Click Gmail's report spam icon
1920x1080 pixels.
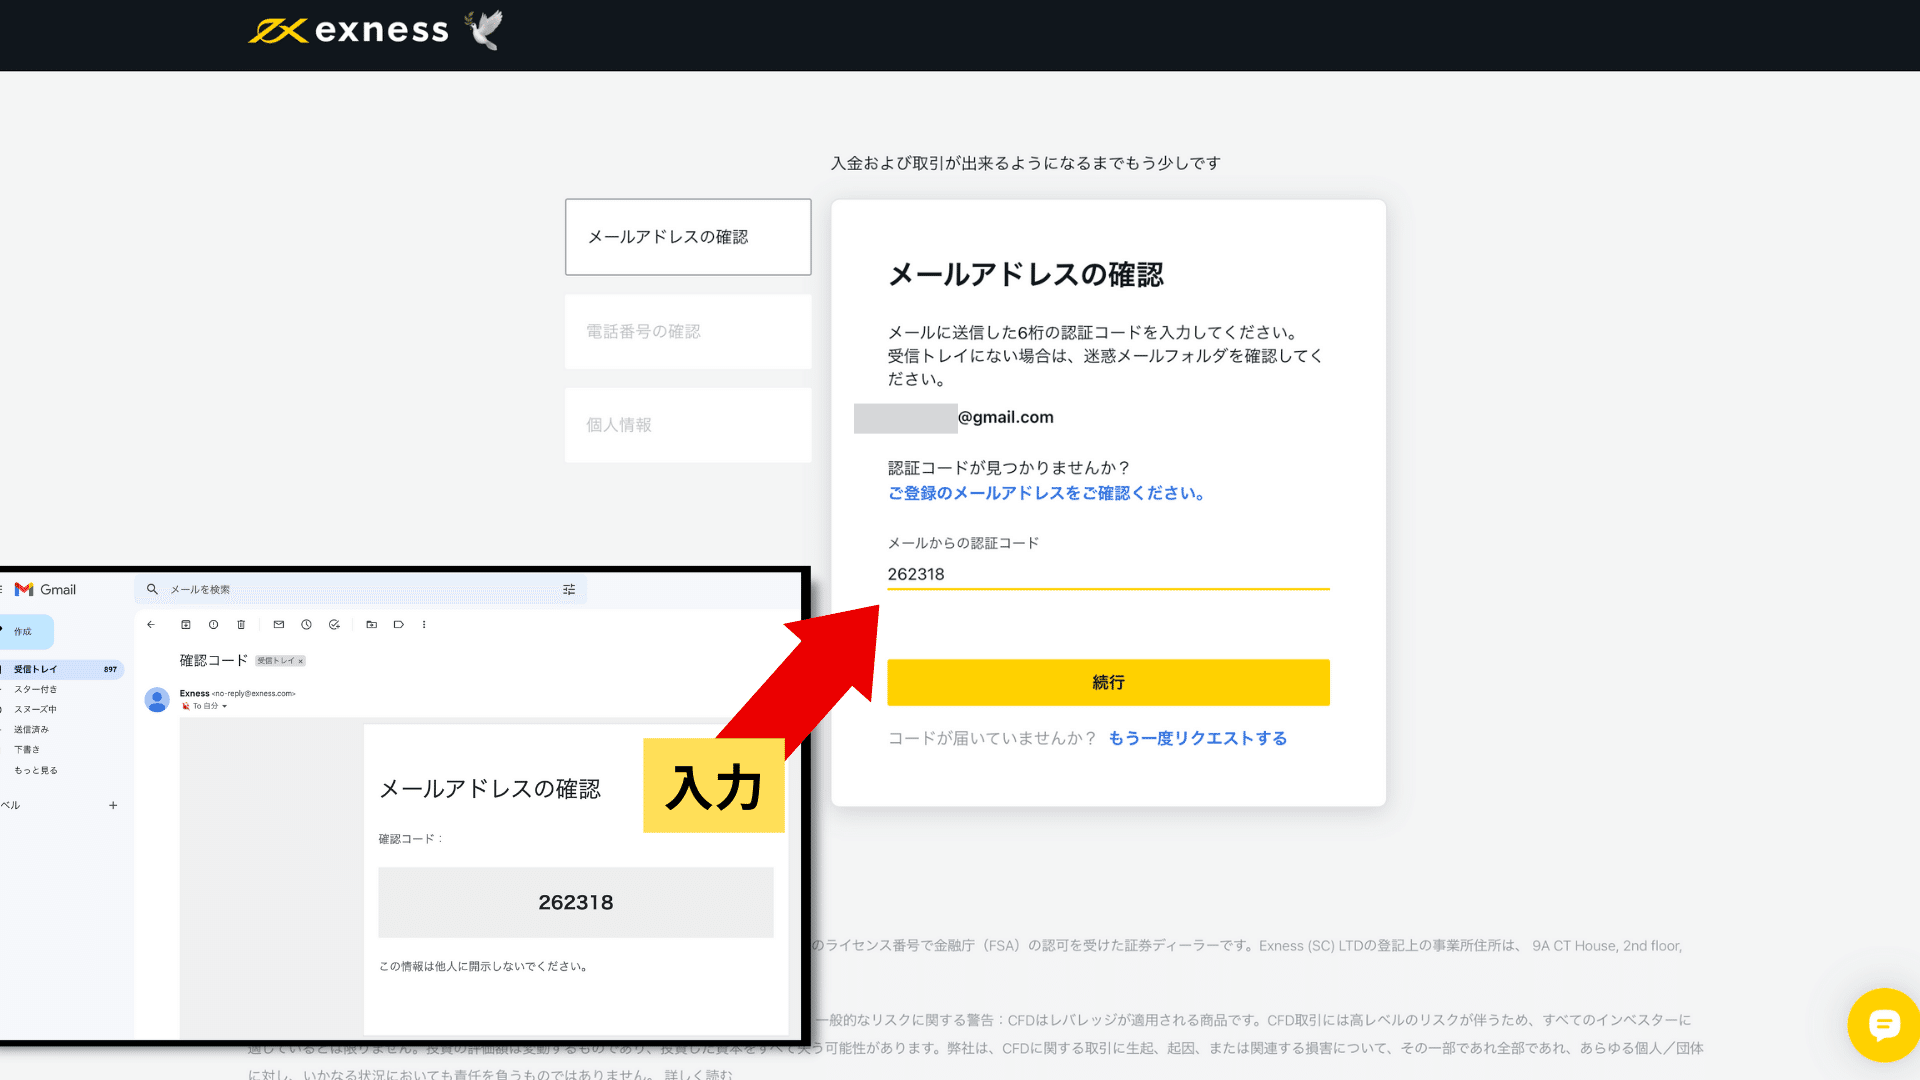pyautogui.click(x=213, y=625)
